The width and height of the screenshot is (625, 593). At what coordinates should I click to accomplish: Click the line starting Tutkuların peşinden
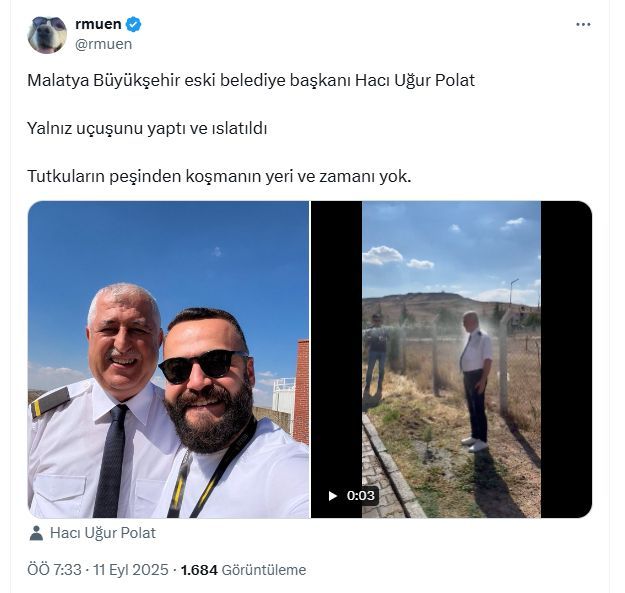pyautogui.click(x=219, y=176)
